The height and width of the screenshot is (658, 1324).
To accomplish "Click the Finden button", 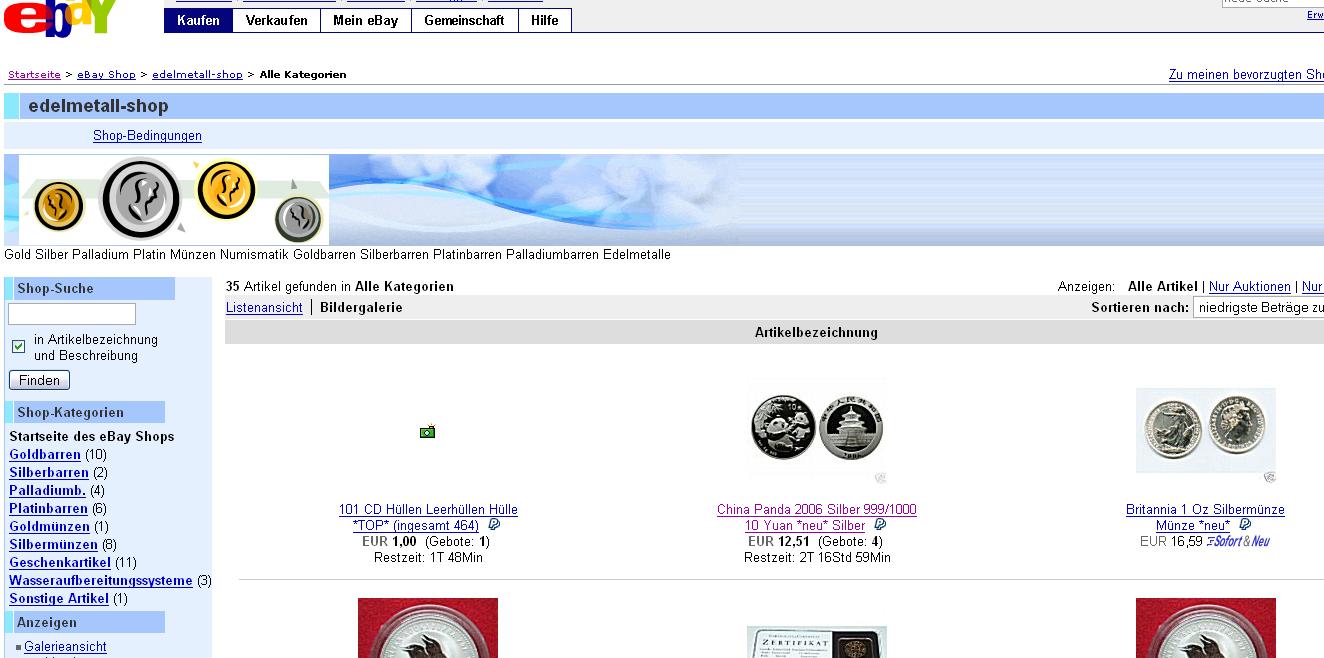I will (x=39, y=380).
